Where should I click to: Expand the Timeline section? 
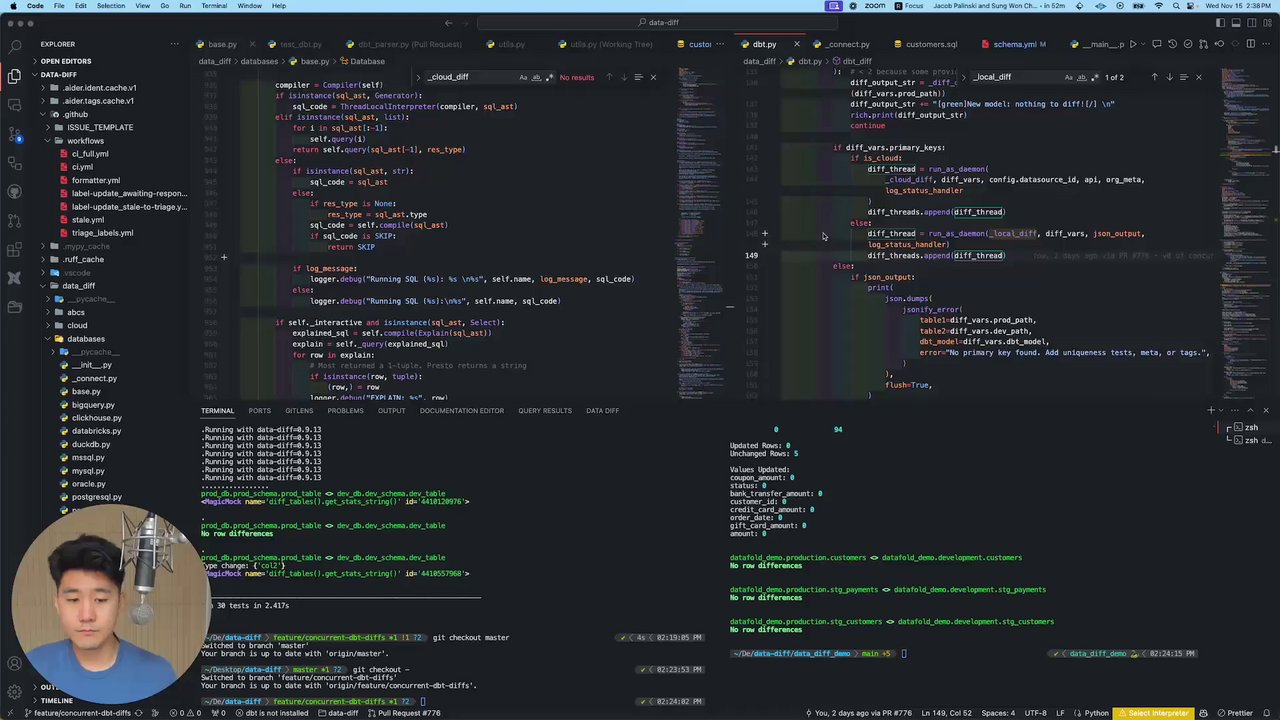point(56,700)
